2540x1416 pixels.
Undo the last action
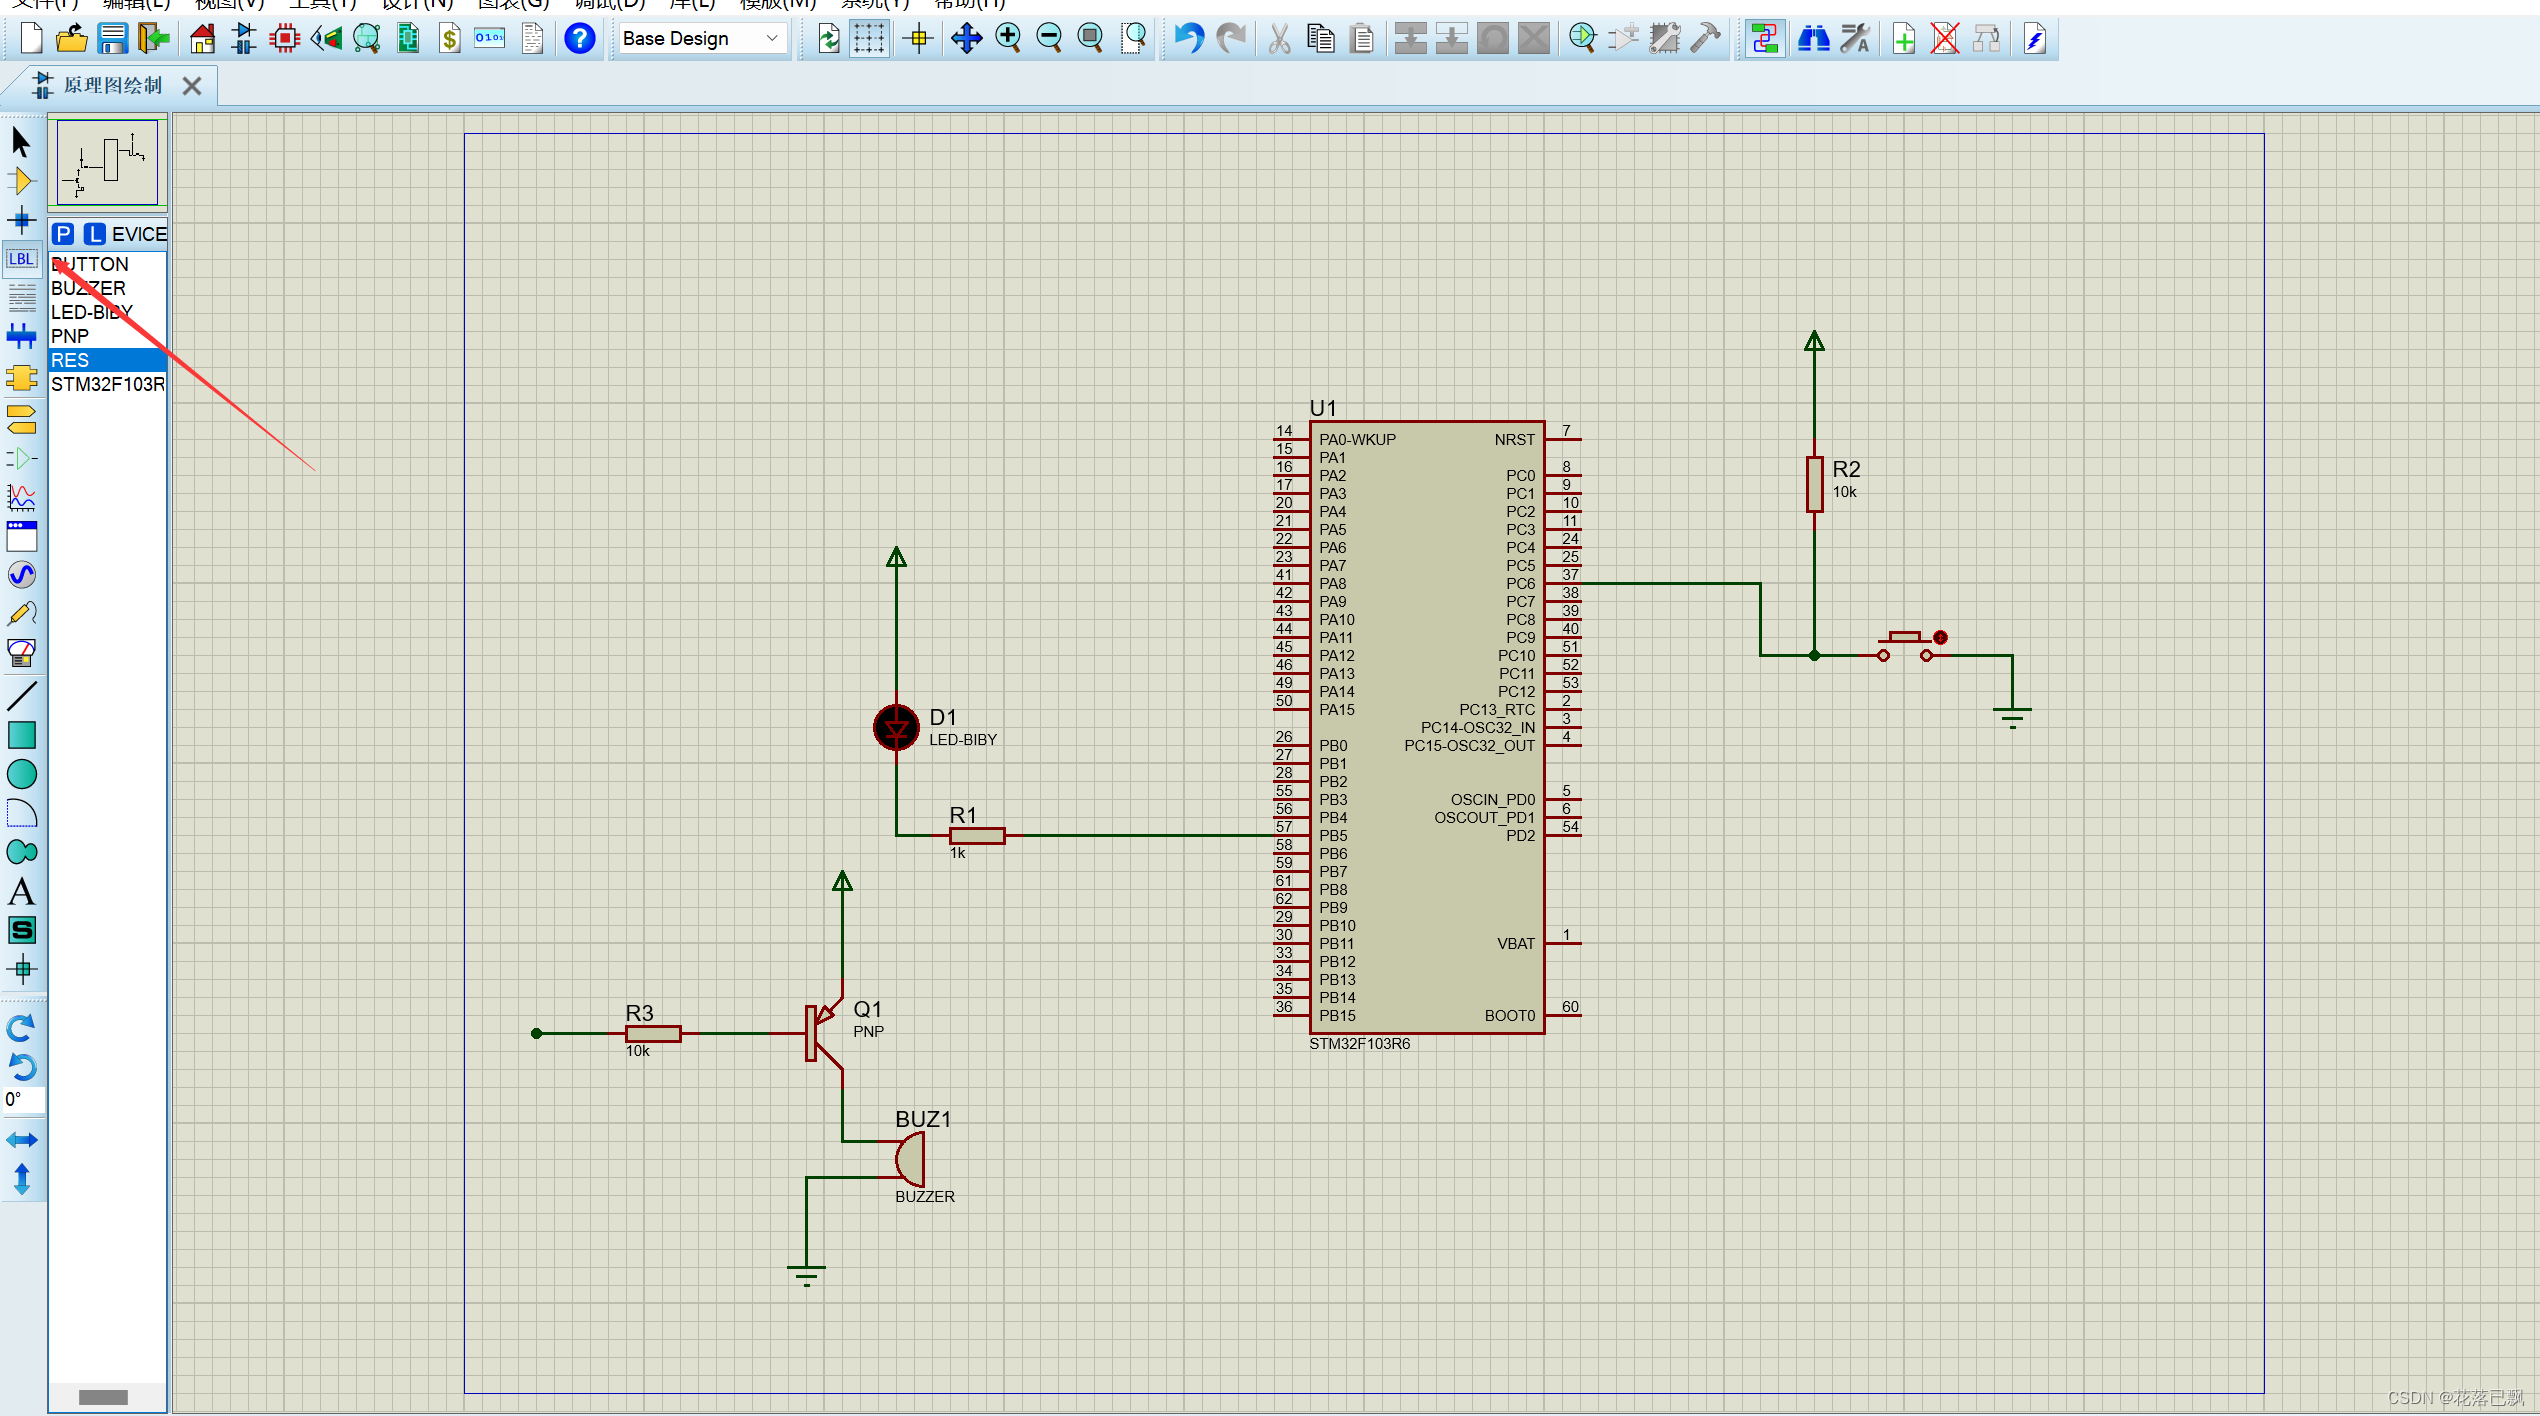[x=1188, y=39]
